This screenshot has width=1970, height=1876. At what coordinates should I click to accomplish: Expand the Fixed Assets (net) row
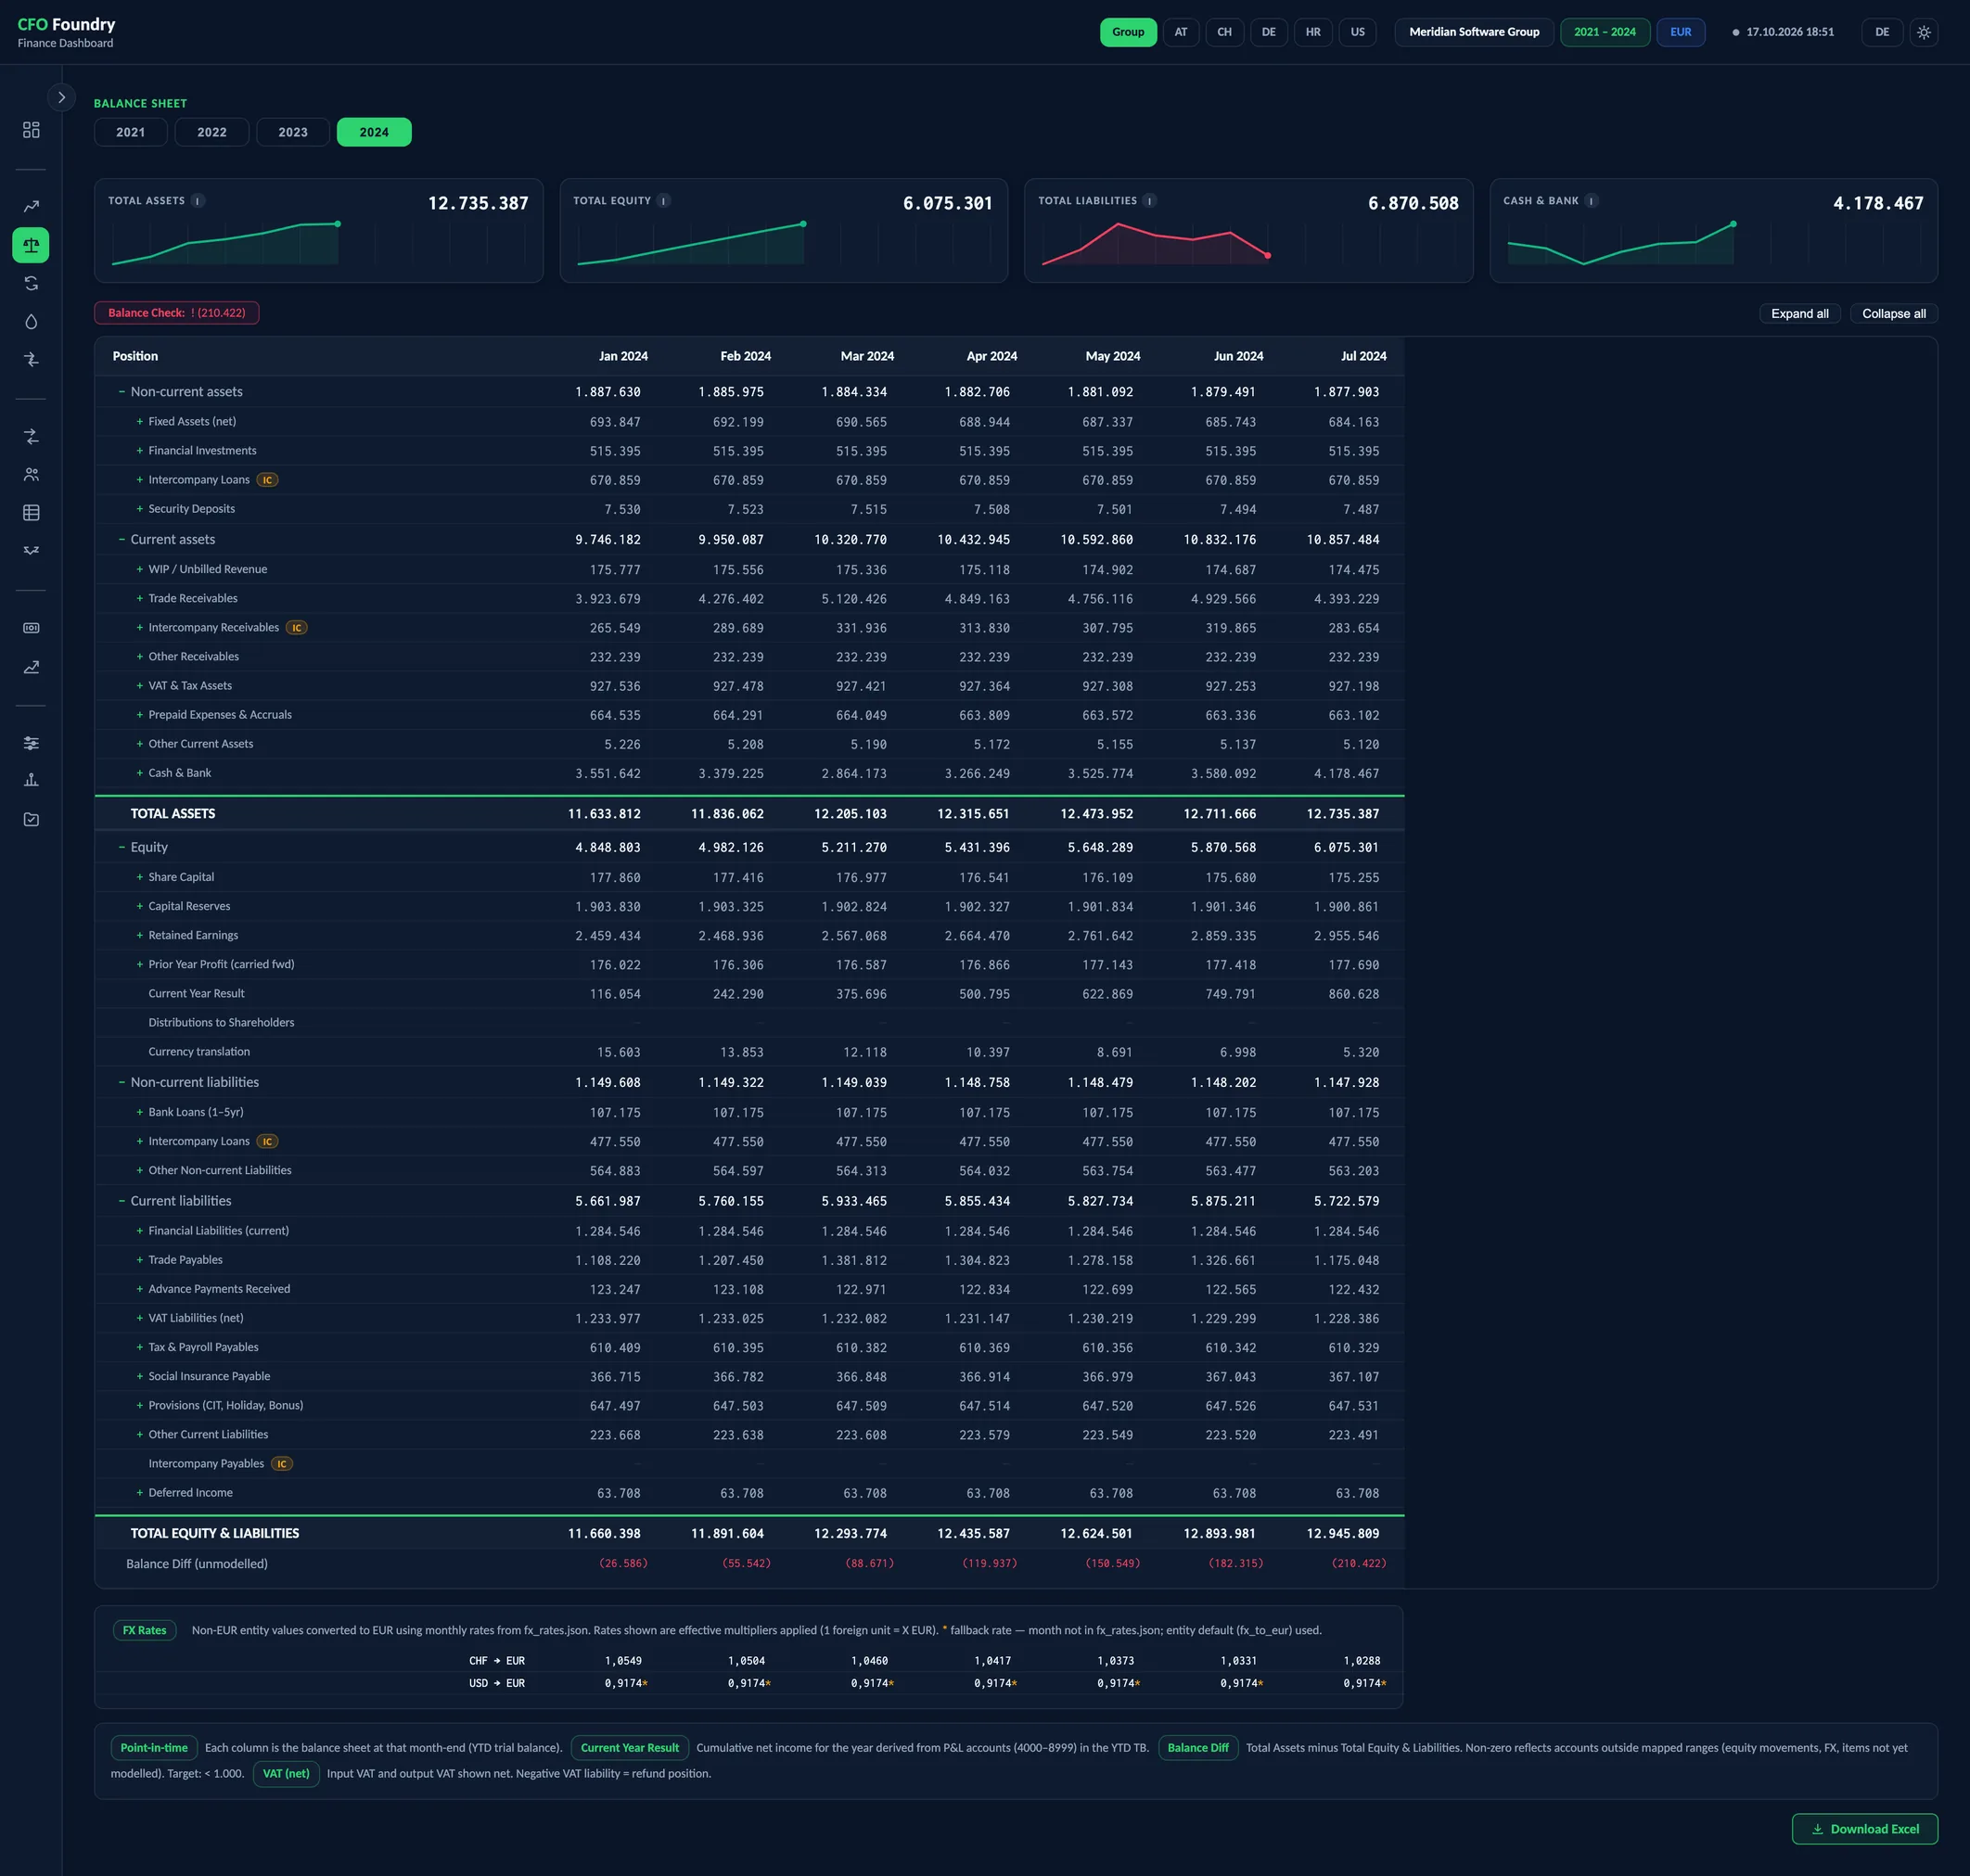click(x=140, y=422)
